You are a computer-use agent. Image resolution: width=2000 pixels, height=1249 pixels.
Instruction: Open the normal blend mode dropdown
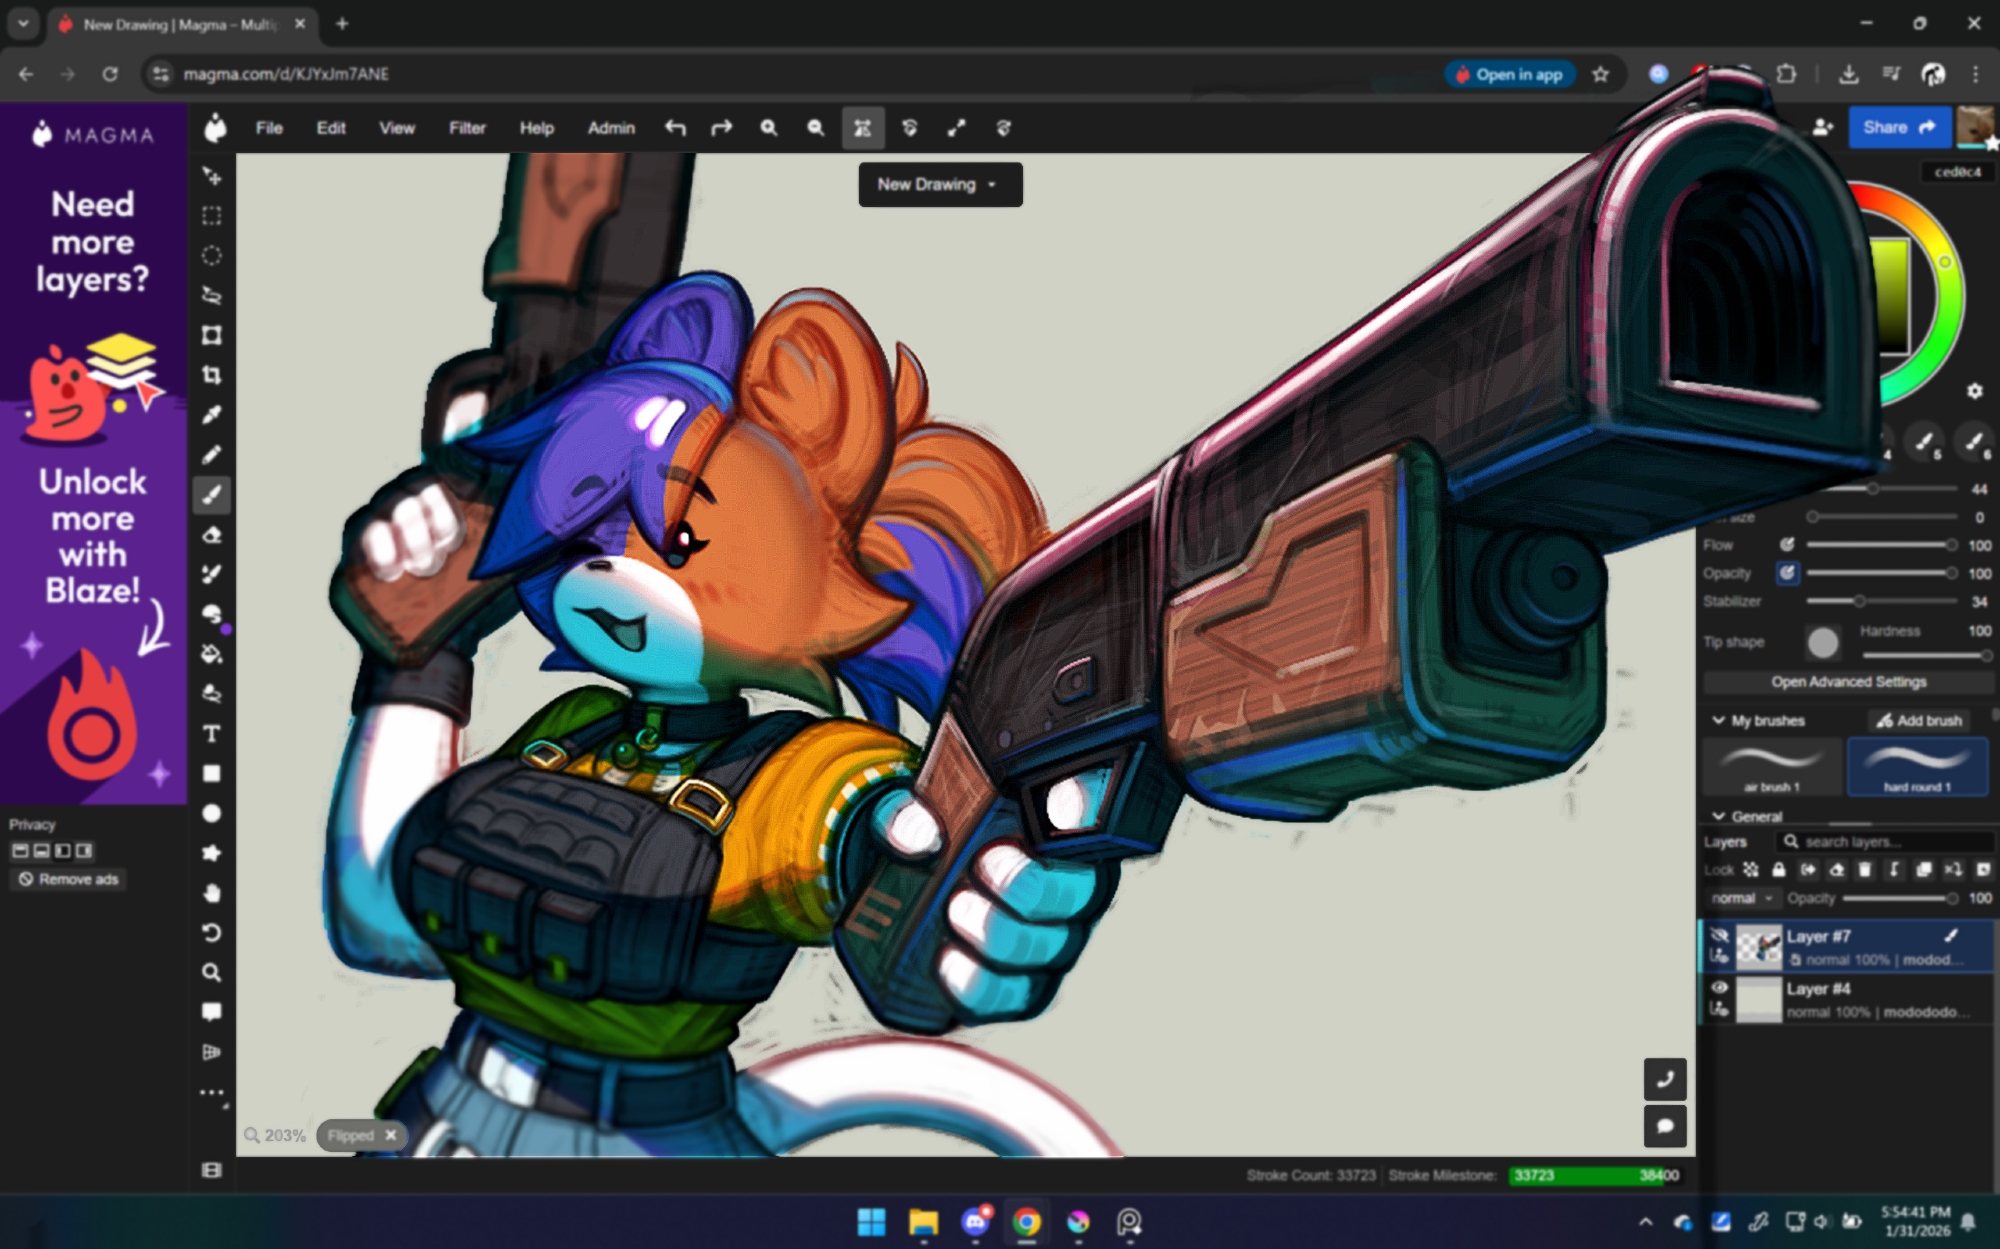pos(1741,898)
